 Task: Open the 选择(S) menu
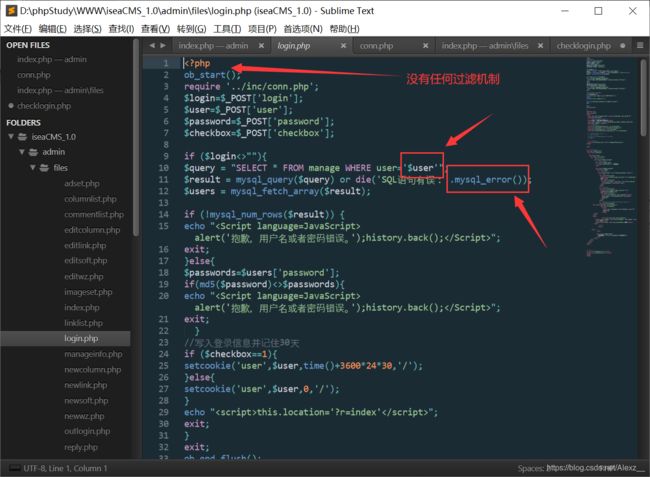pyautogui.click(x=87, y=29)
